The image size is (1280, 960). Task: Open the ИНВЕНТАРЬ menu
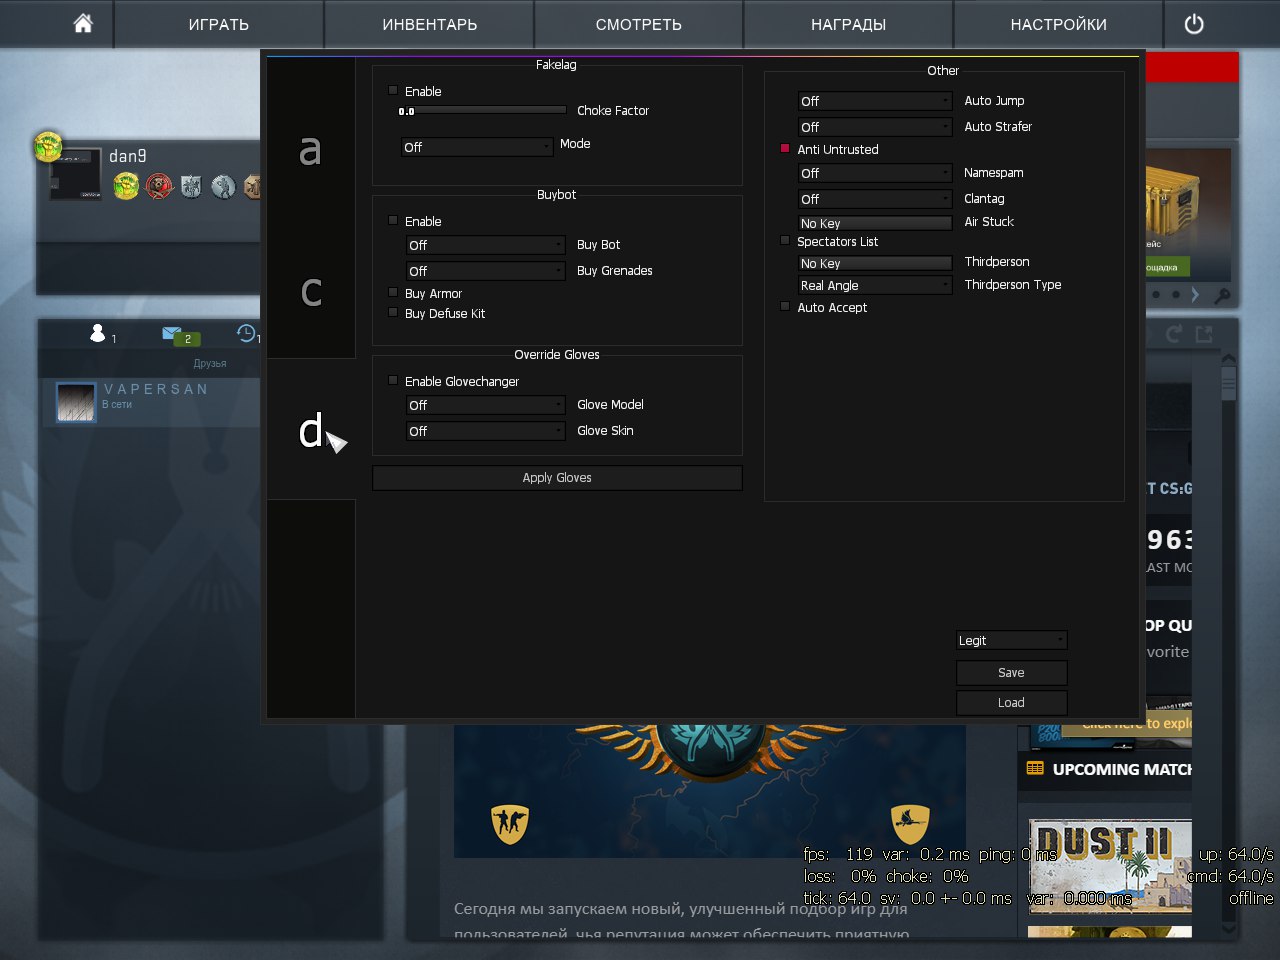coord(429,24)
